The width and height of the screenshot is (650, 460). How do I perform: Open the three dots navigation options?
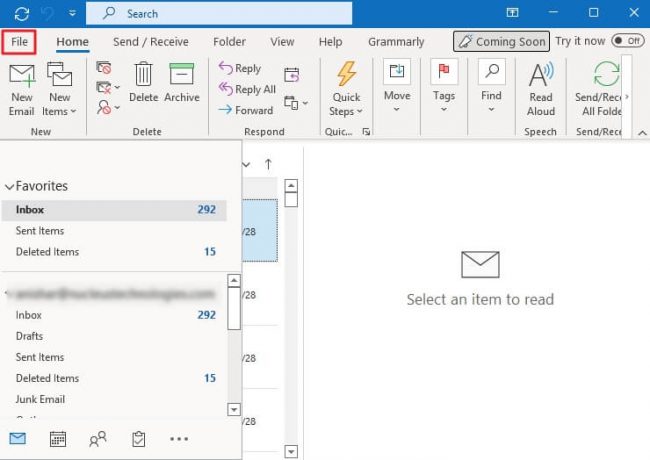(179, 438)
